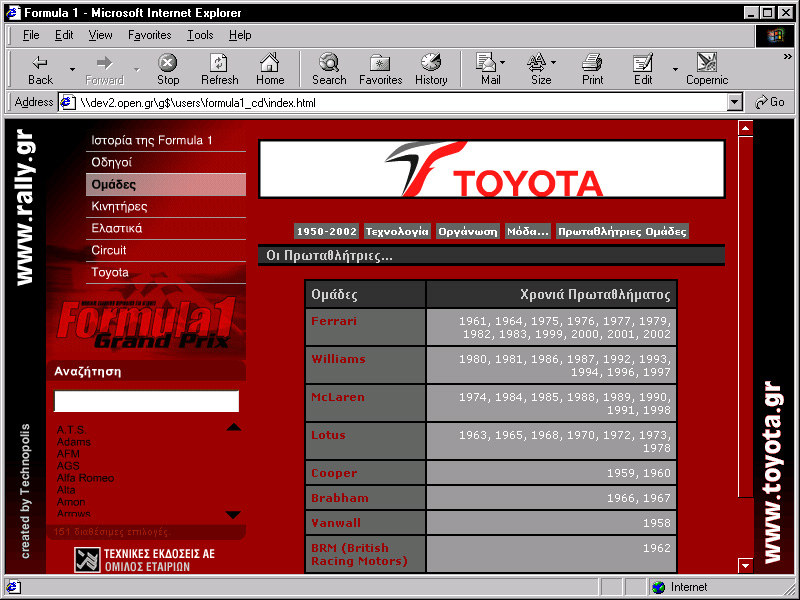Screen dimensions: 800x600
Task: Click page scrollbar down arrow
Action: pyautogui.click(x=745, y=565)
